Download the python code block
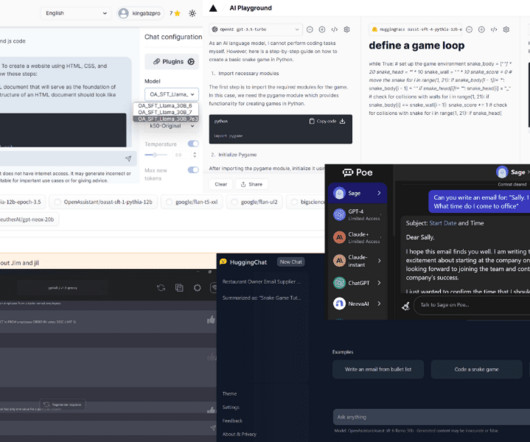Image resolution: width=530 pixels, height=442 pixels. pos(342,121)
